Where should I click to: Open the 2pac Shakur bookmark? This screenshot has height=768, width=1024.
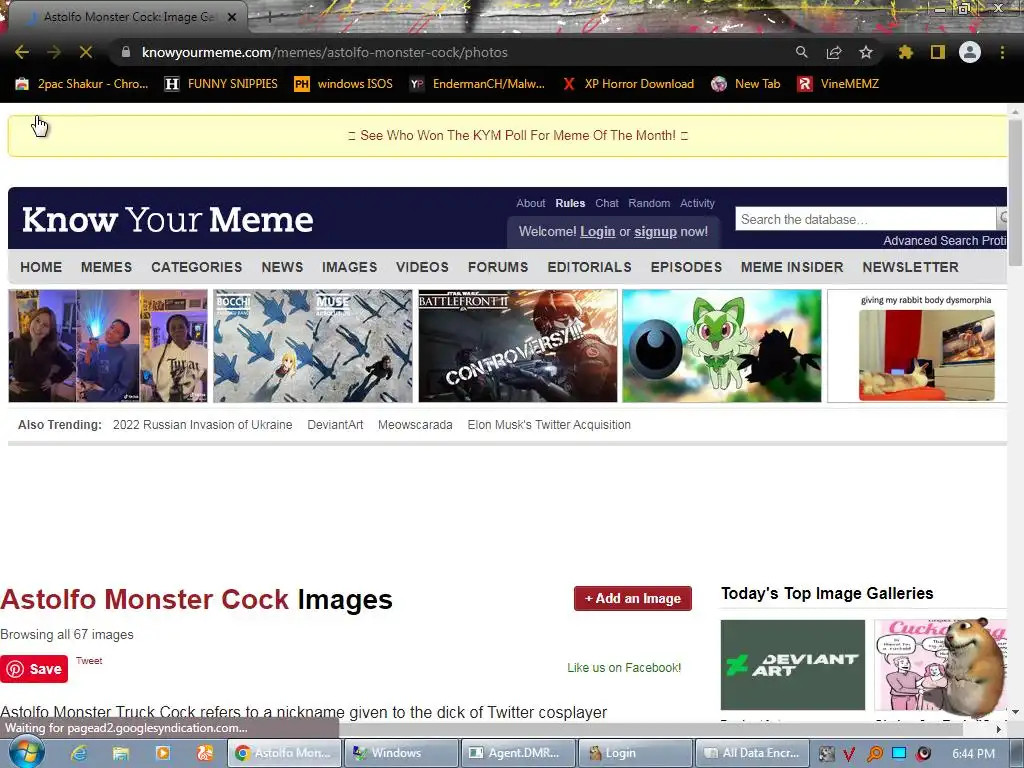[82, 84]
